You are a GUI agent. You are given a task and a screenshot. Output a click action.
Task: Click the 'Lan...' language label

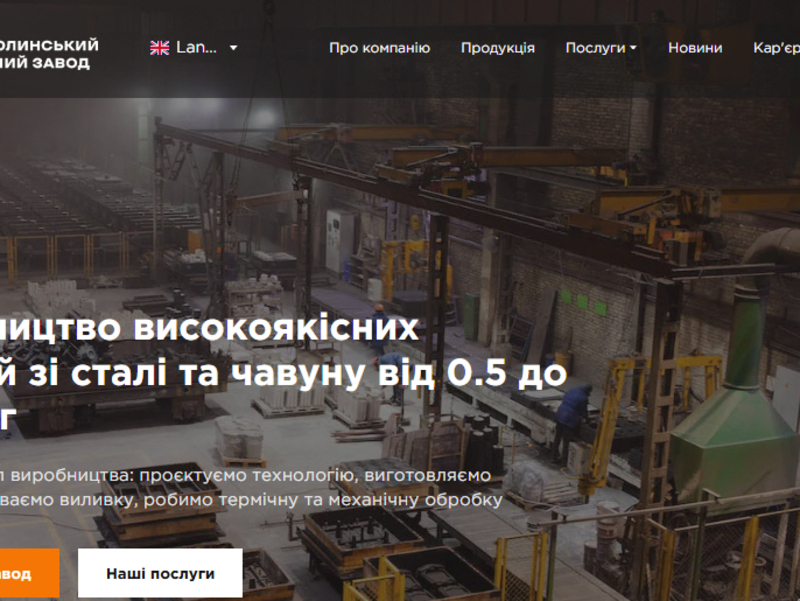(x=196, y=47)
